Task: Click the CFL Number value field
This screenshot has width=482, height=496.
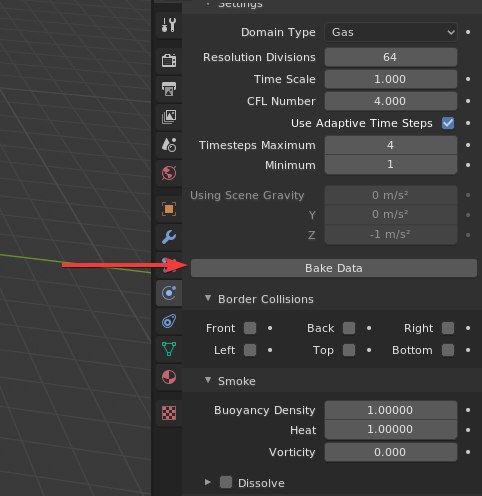Action: [391, 101]
